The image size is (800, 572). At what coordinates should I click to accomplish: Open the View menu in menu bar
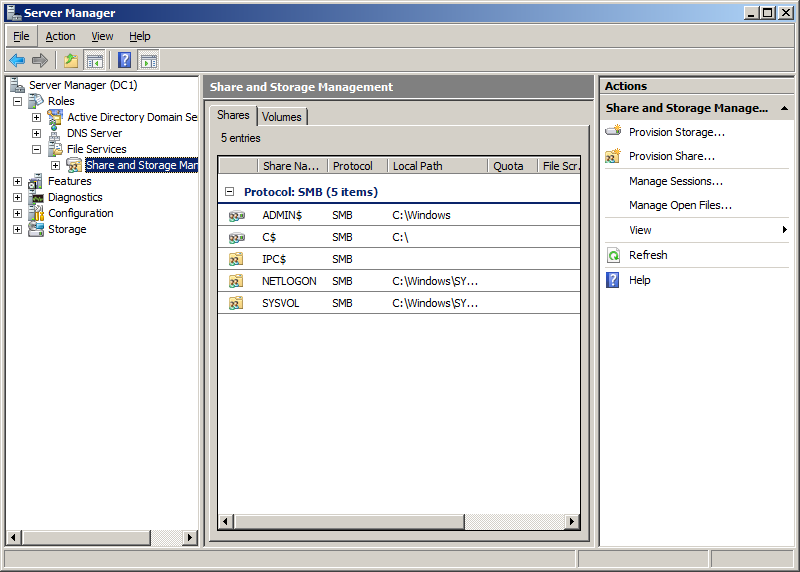coord(102,36)
